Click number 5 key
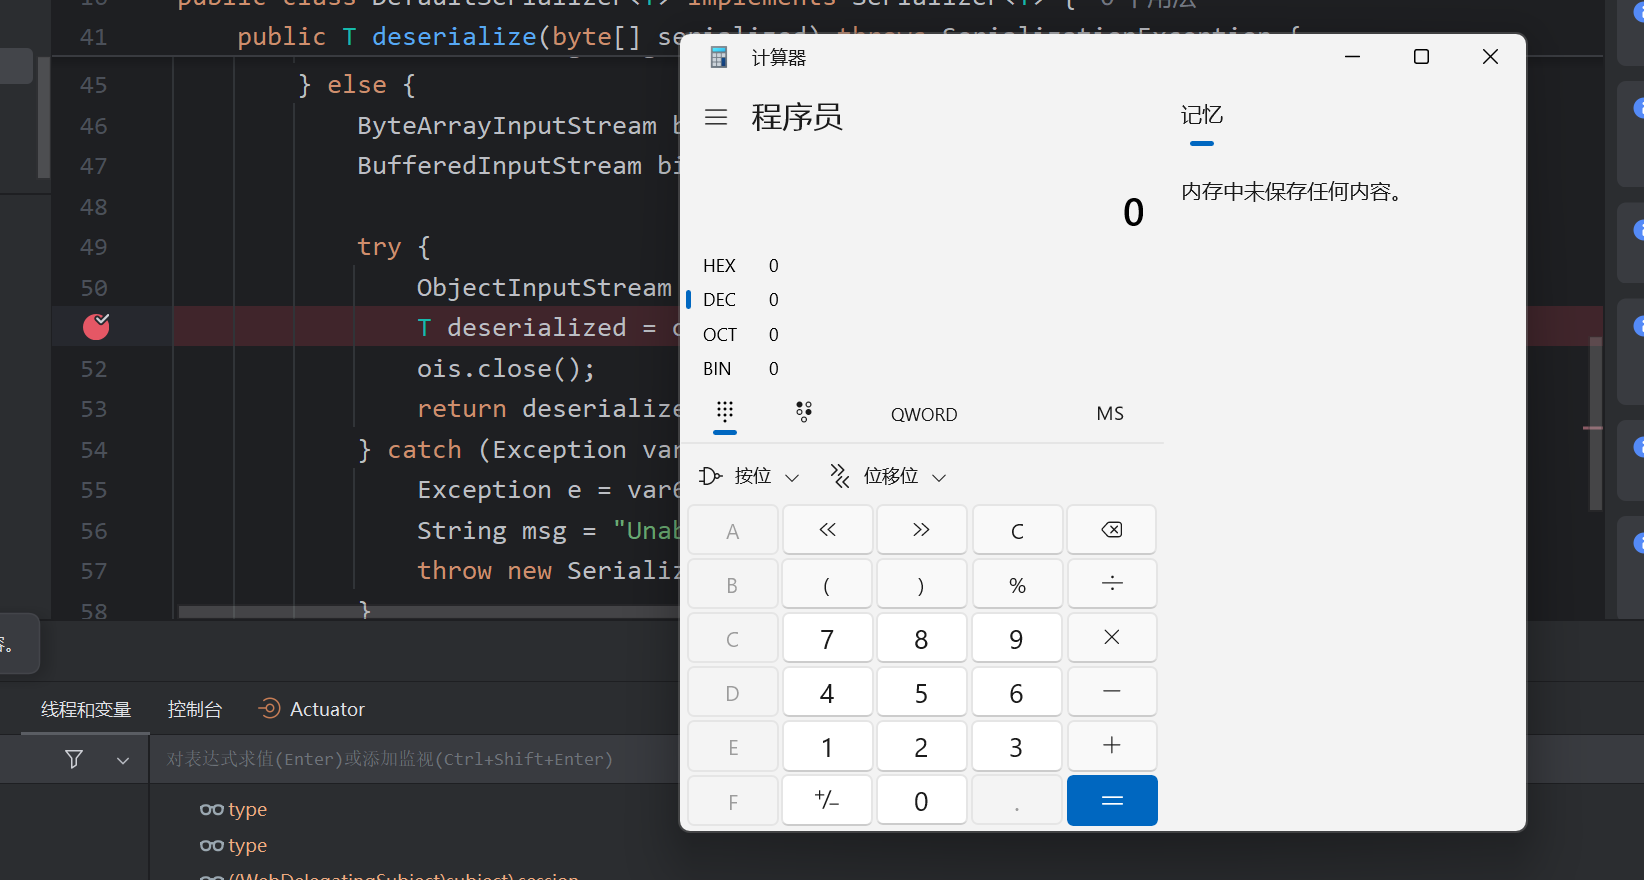The width and height of the screenshot is (1644, 880). (x=921, y=692)
